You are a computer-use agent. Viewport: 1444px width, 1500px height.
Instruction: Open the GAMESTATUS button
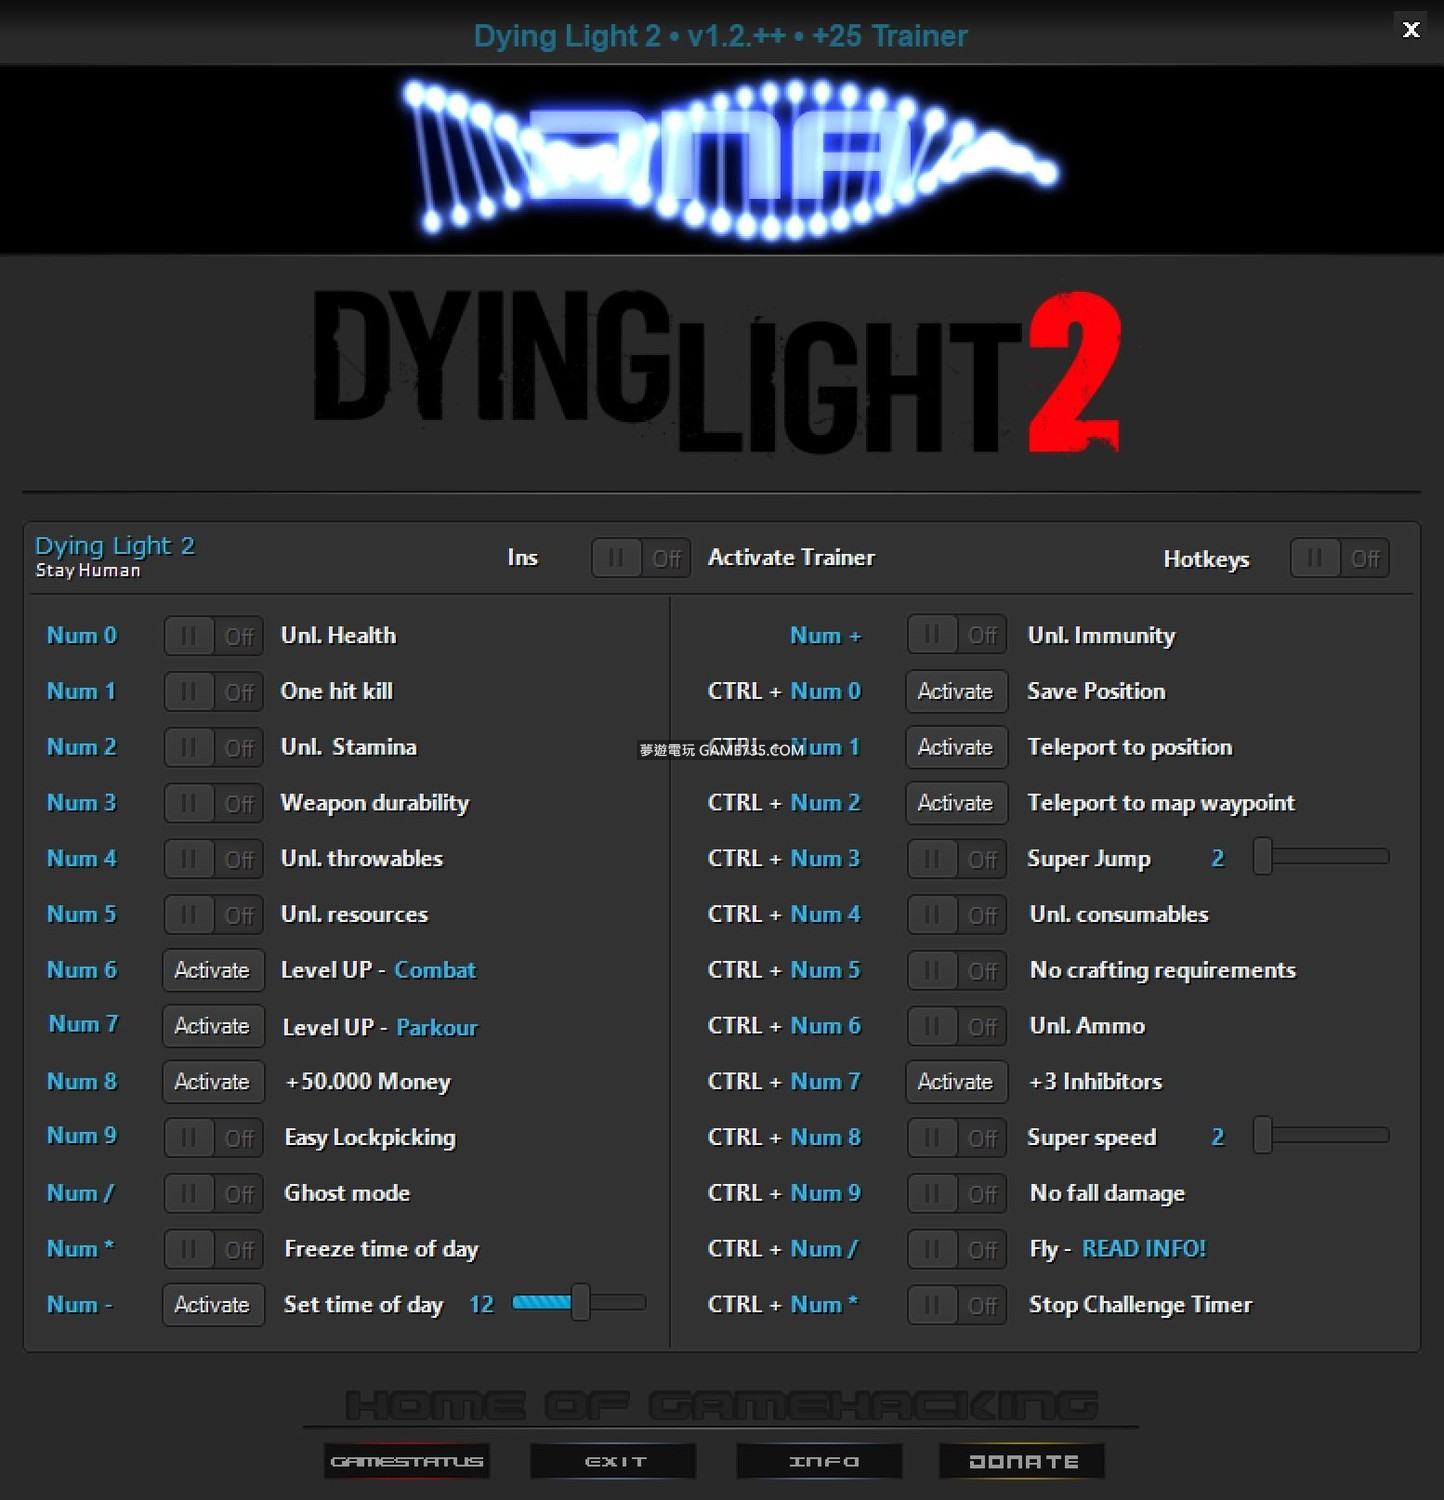point(407,1461)
